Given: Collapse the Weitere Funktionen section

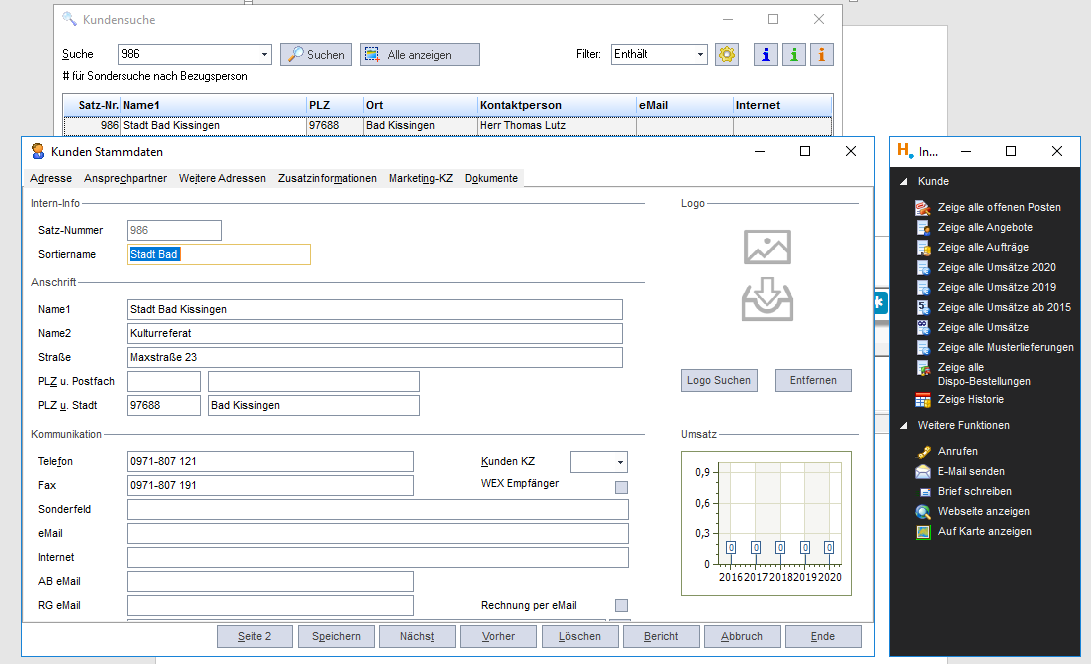Looking at the screenshot, I should click(904, 426).
